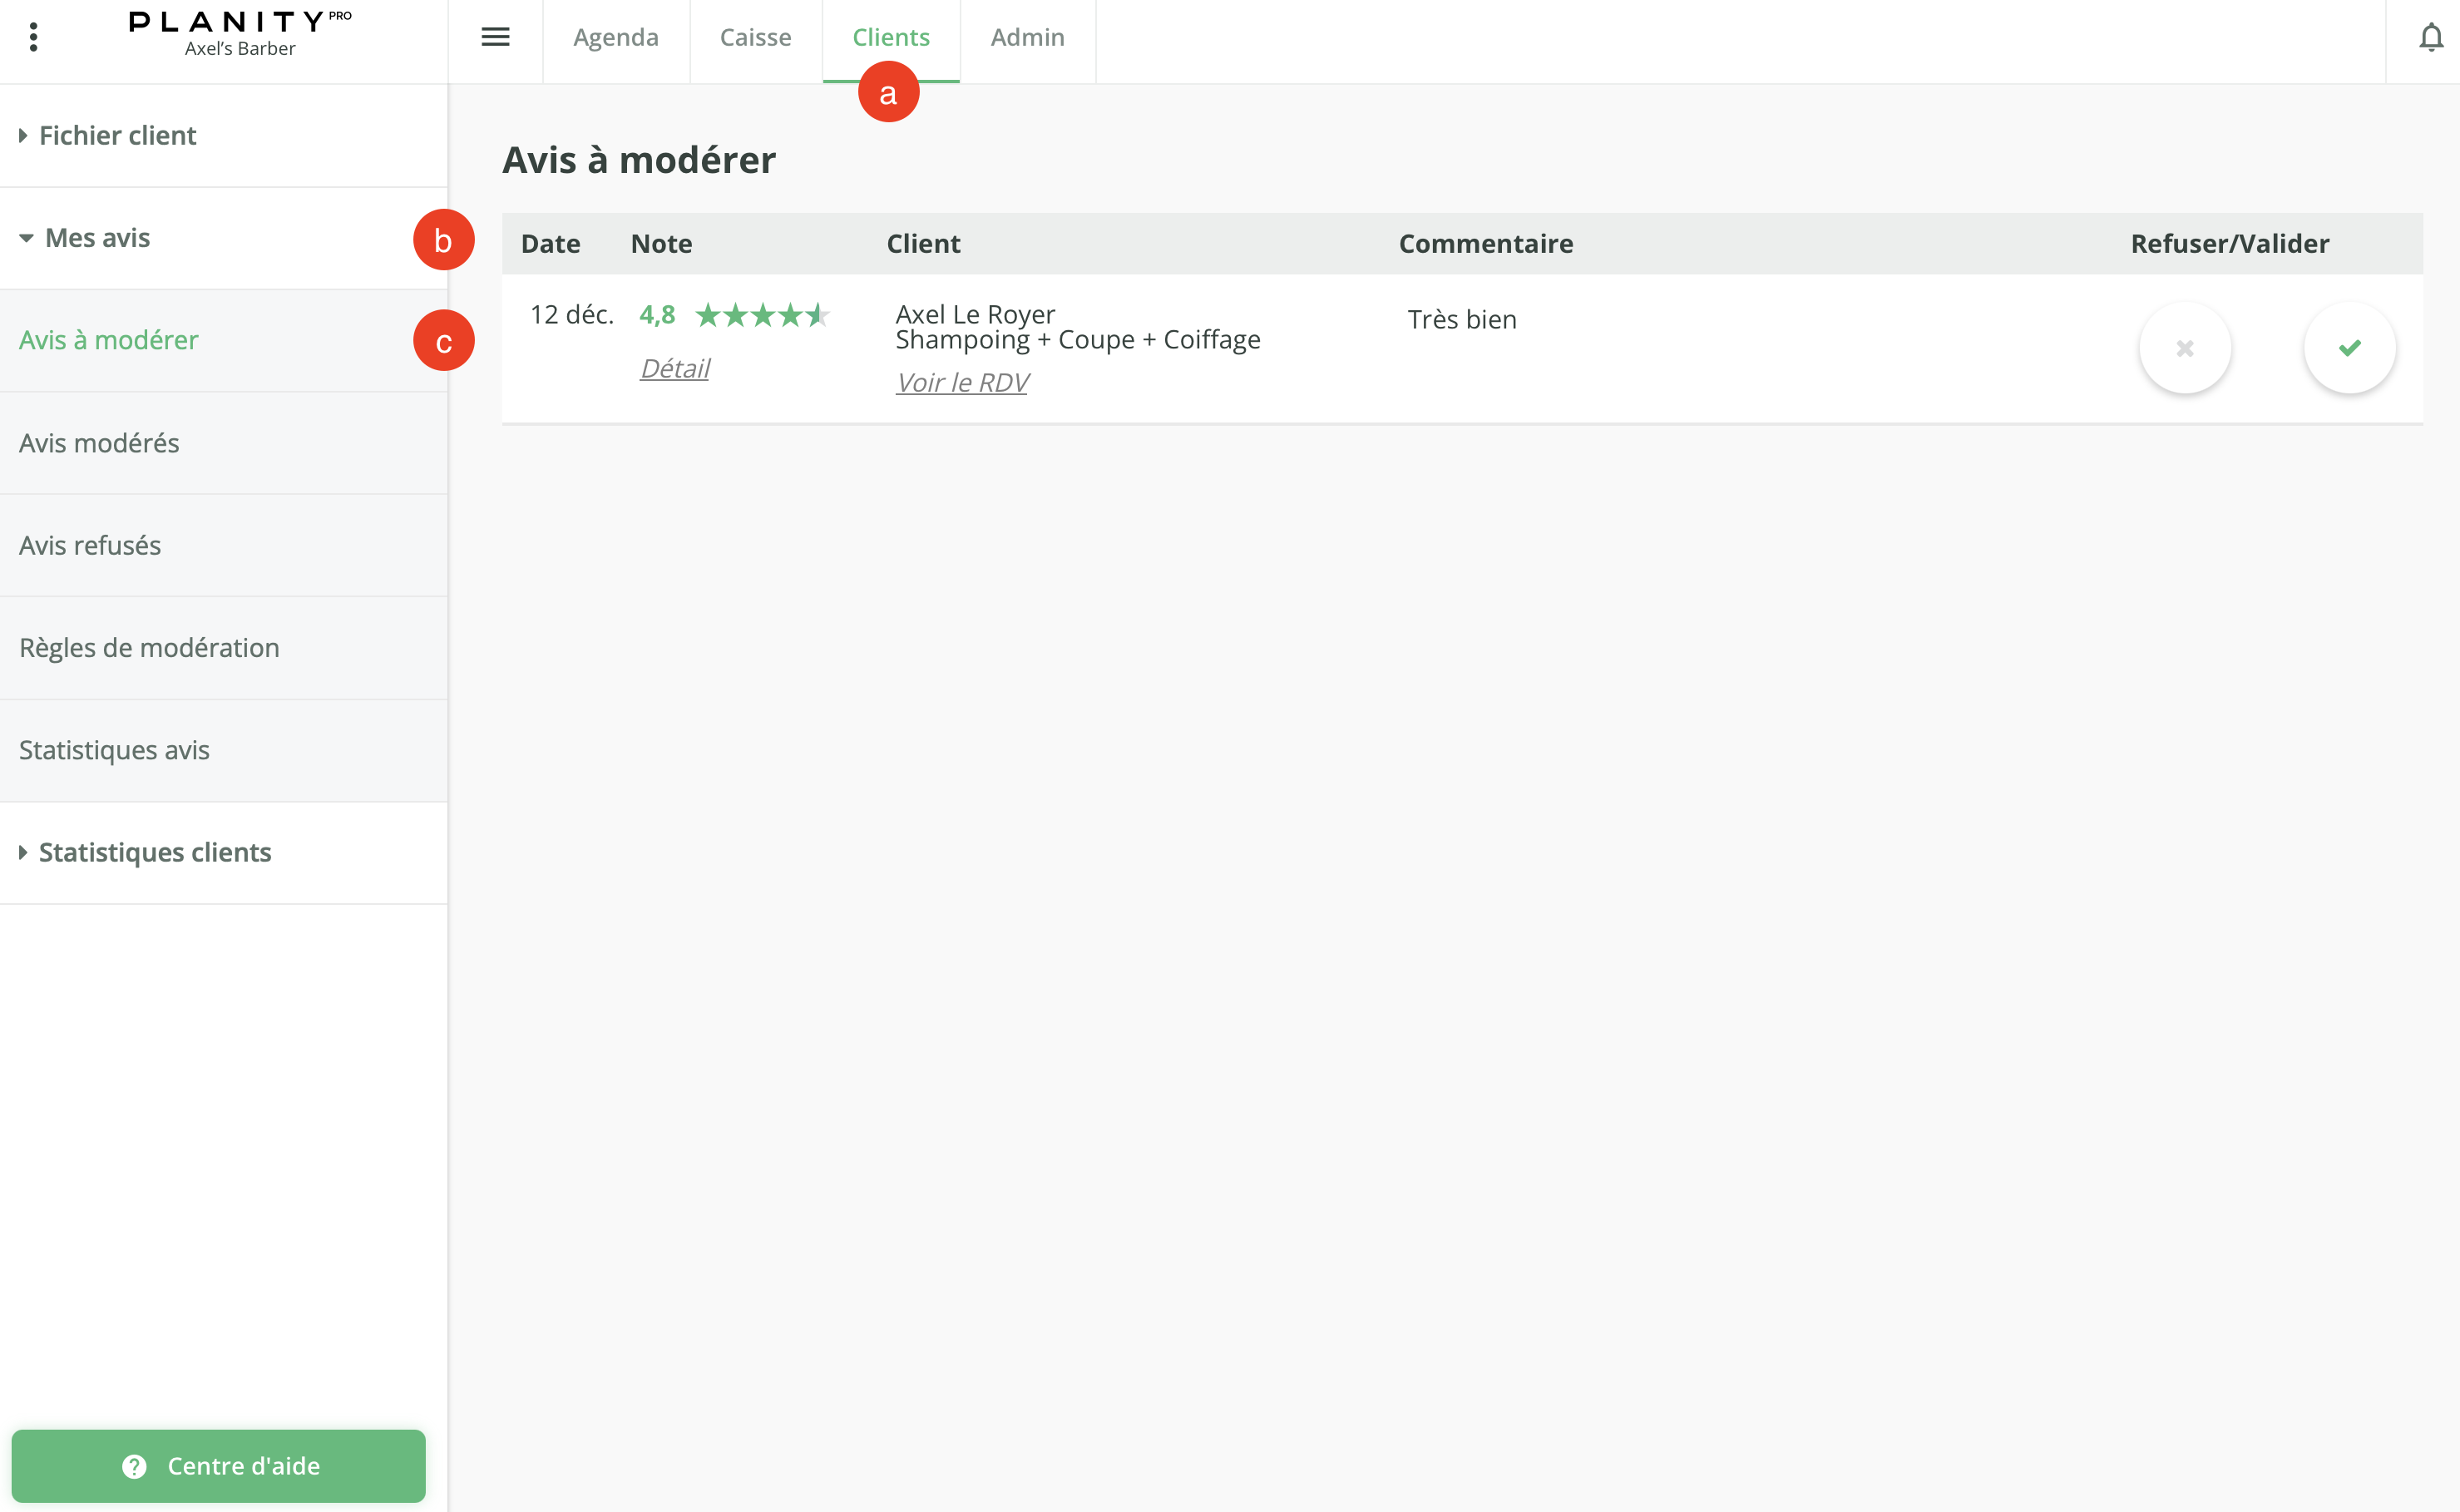2460x1512 pixels.
Task: Go to the Admin tab
Action: (1027, 38)
